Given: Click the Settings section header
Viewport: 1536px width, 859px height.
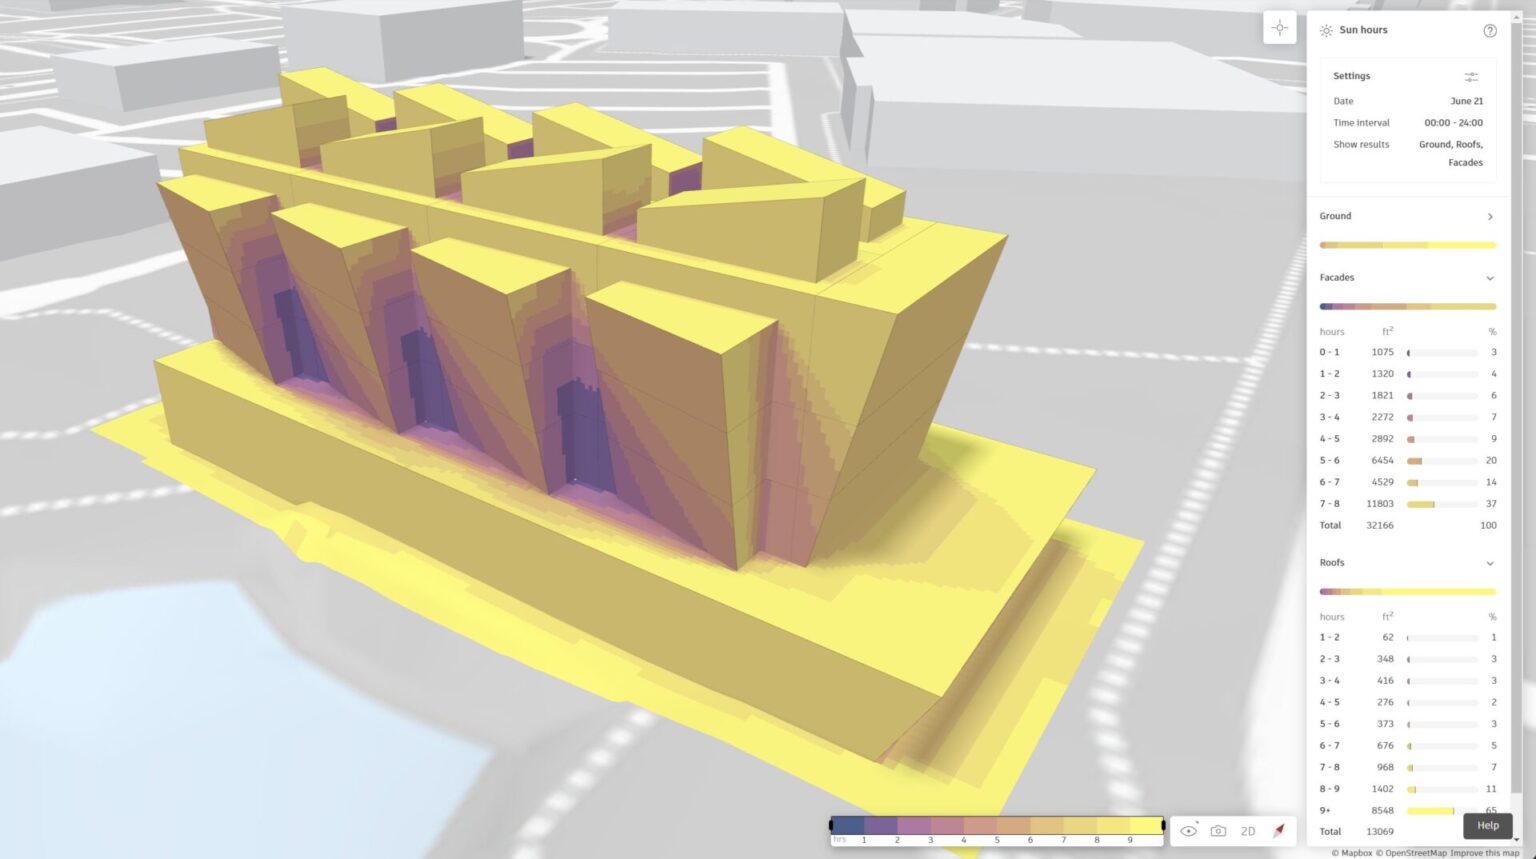Looking at the screenshot, I should point(1351,75).
